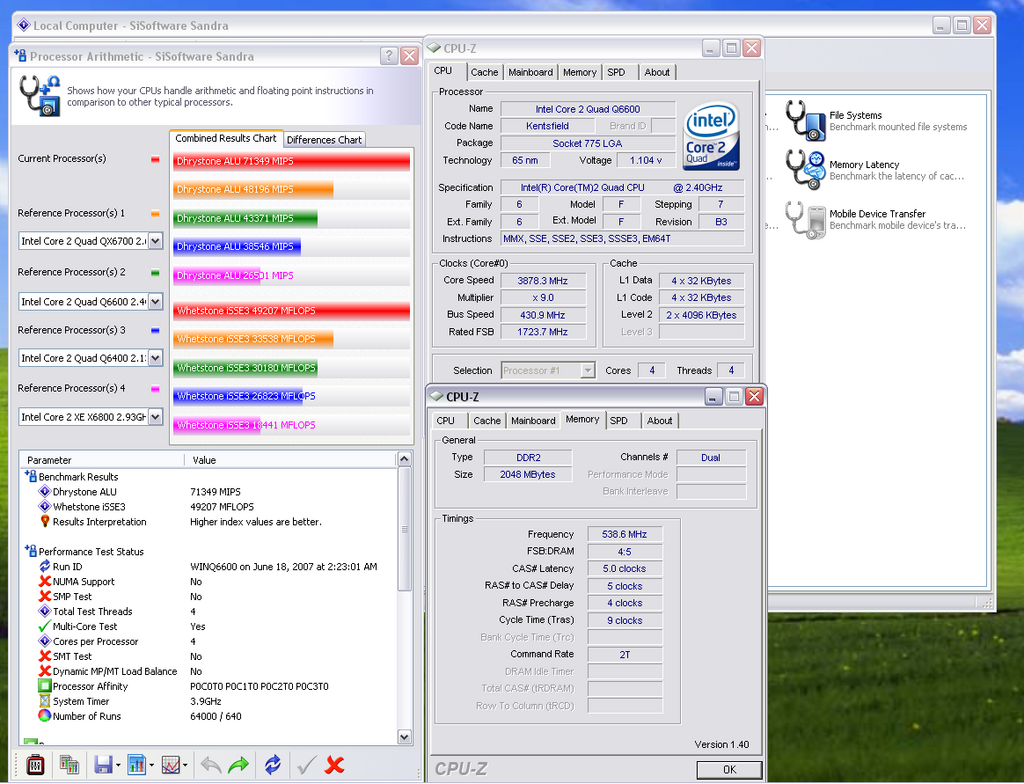
Task: Open the File Systems benchmark icon
Action: pyautogui.click(x=803, y=120)
